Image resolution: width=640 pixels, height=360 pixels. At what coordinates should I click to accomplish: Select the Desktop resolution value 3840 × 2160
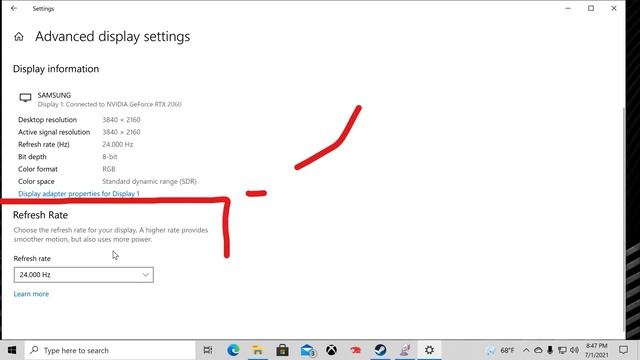point(121,120)
